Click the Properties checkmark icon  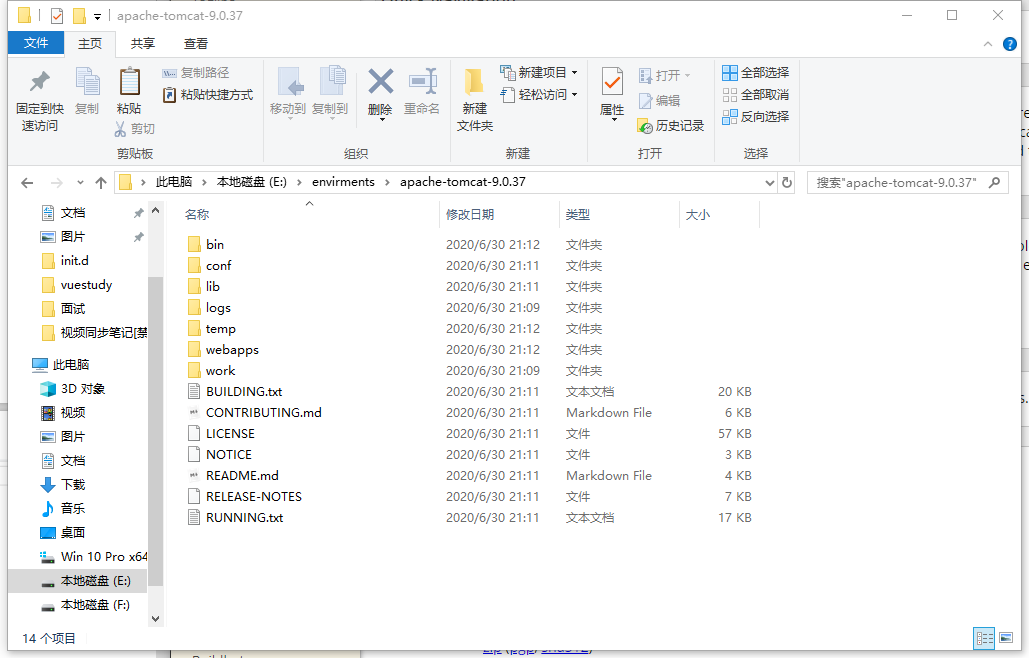612,82
